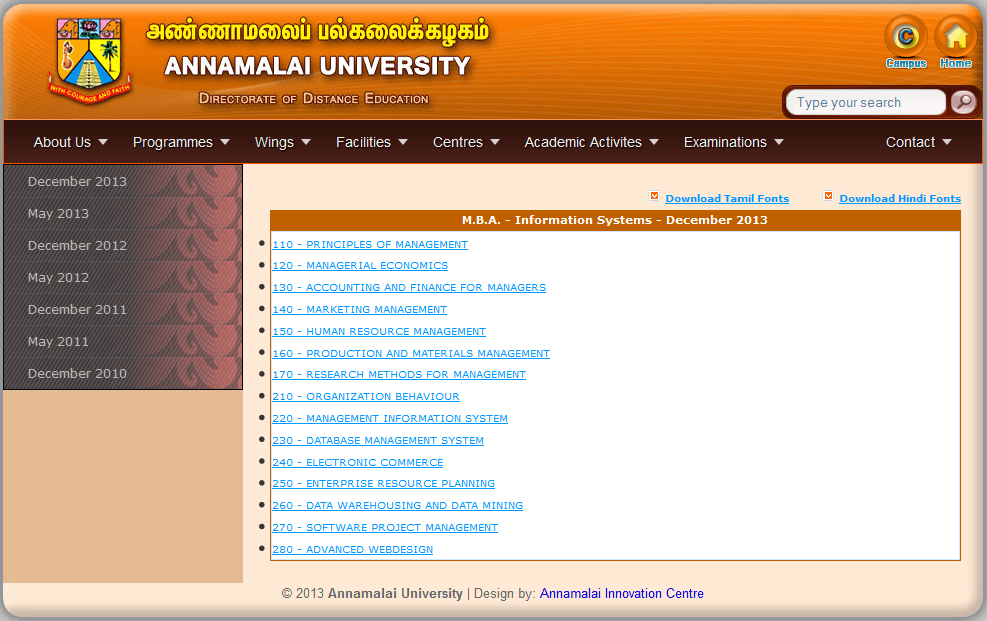Click the icon beside Download Hindi Fonts
Viewport: 987px width, 621px height.
tap(828, 196)
